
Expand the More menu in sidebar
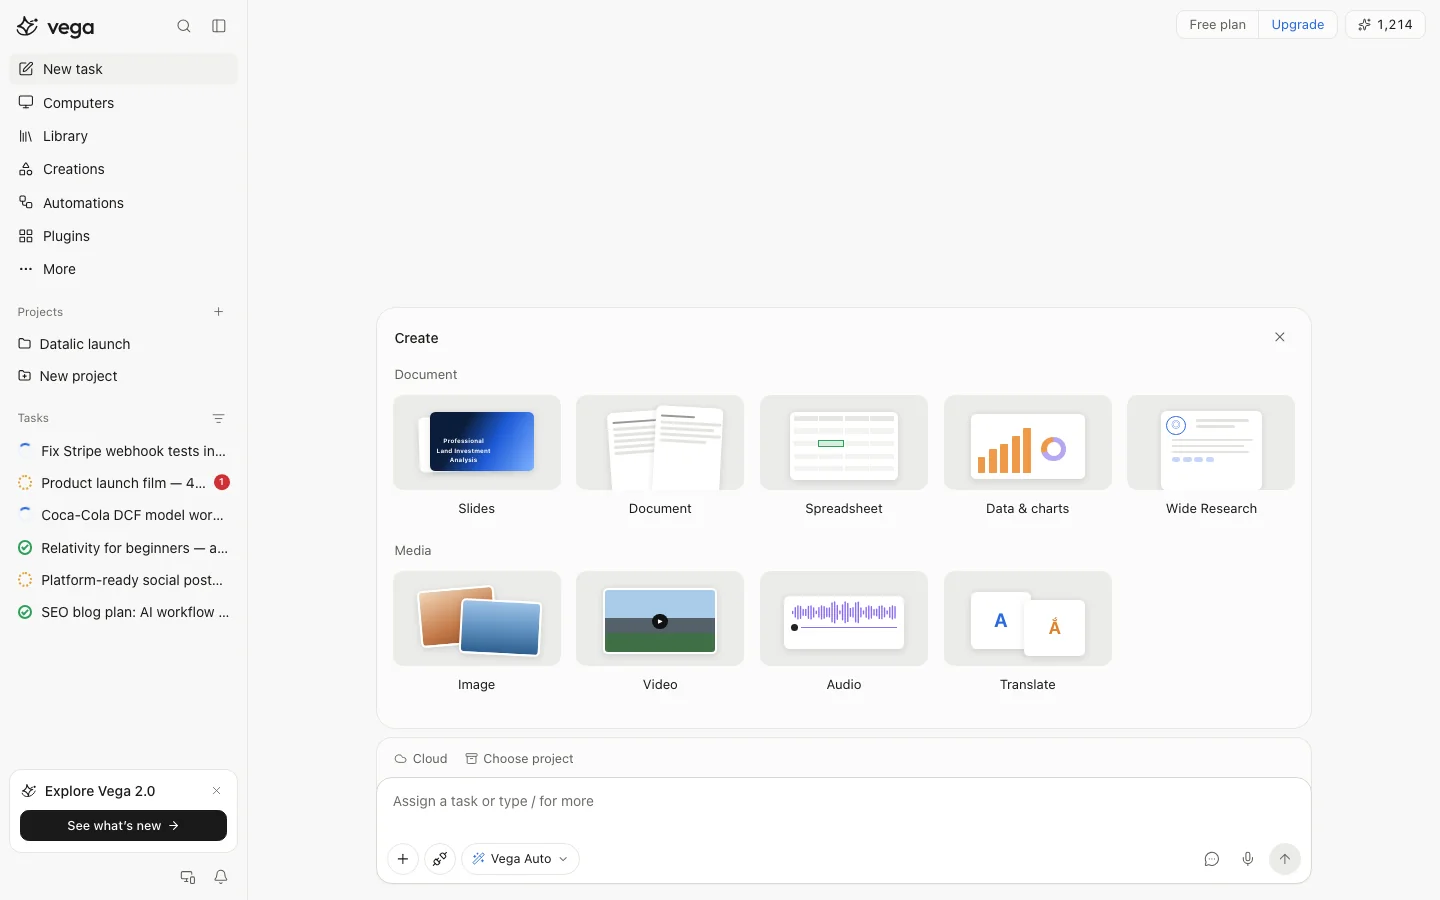tap(124, 269)
